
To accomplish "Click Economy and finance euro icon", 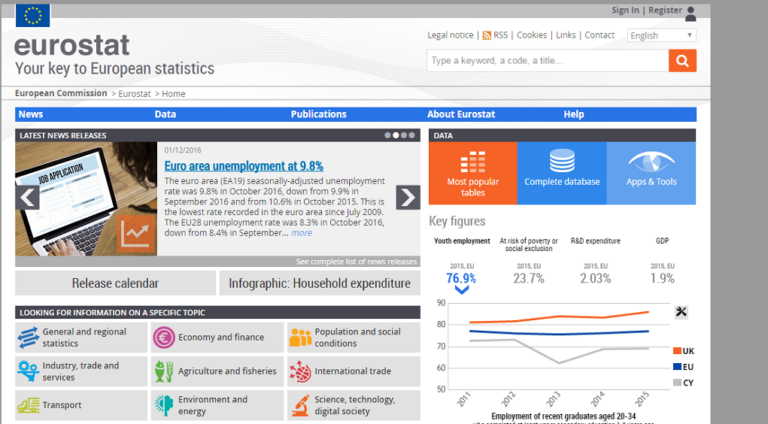I will point(164,338).
